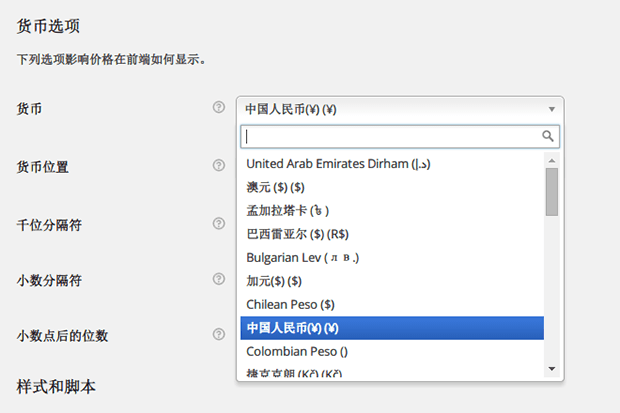Select Colombian Peso option
Image resolution: width=620 pixels, height=413 pixels.
[x=392, y=351]
